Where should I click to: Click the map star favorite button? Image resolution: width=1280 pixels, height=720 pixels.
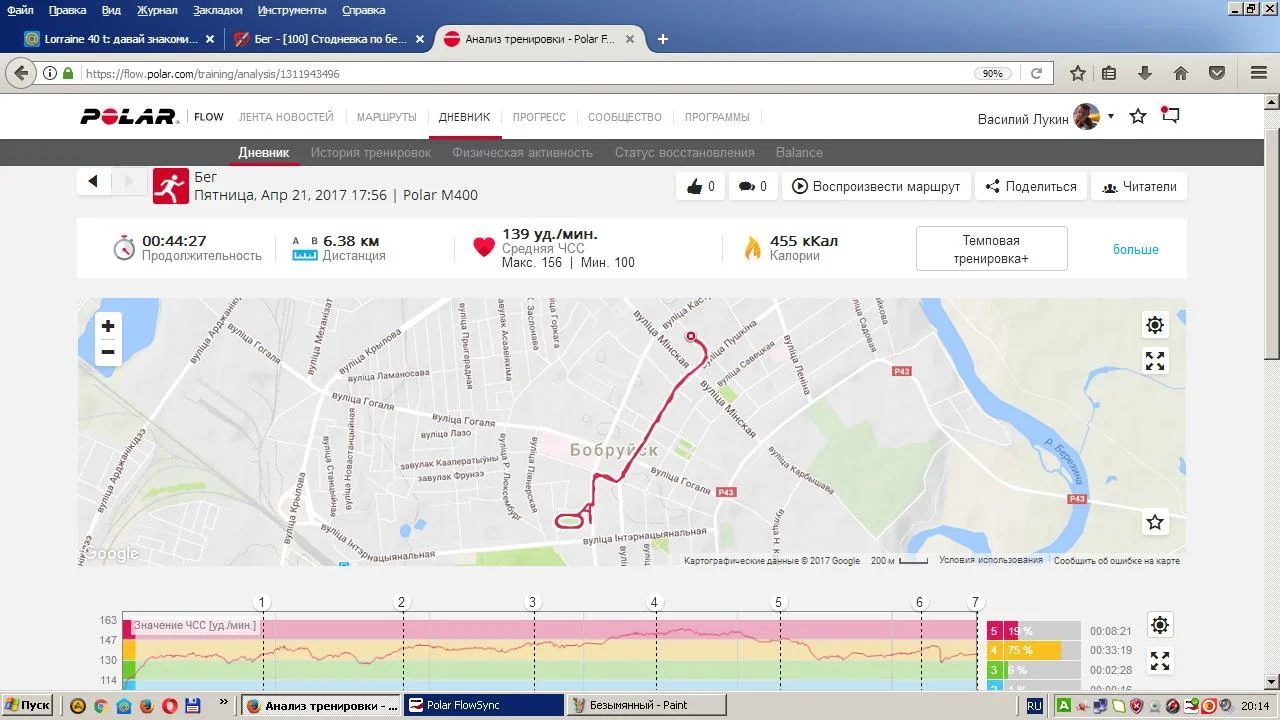click(x=1155, y=522)
